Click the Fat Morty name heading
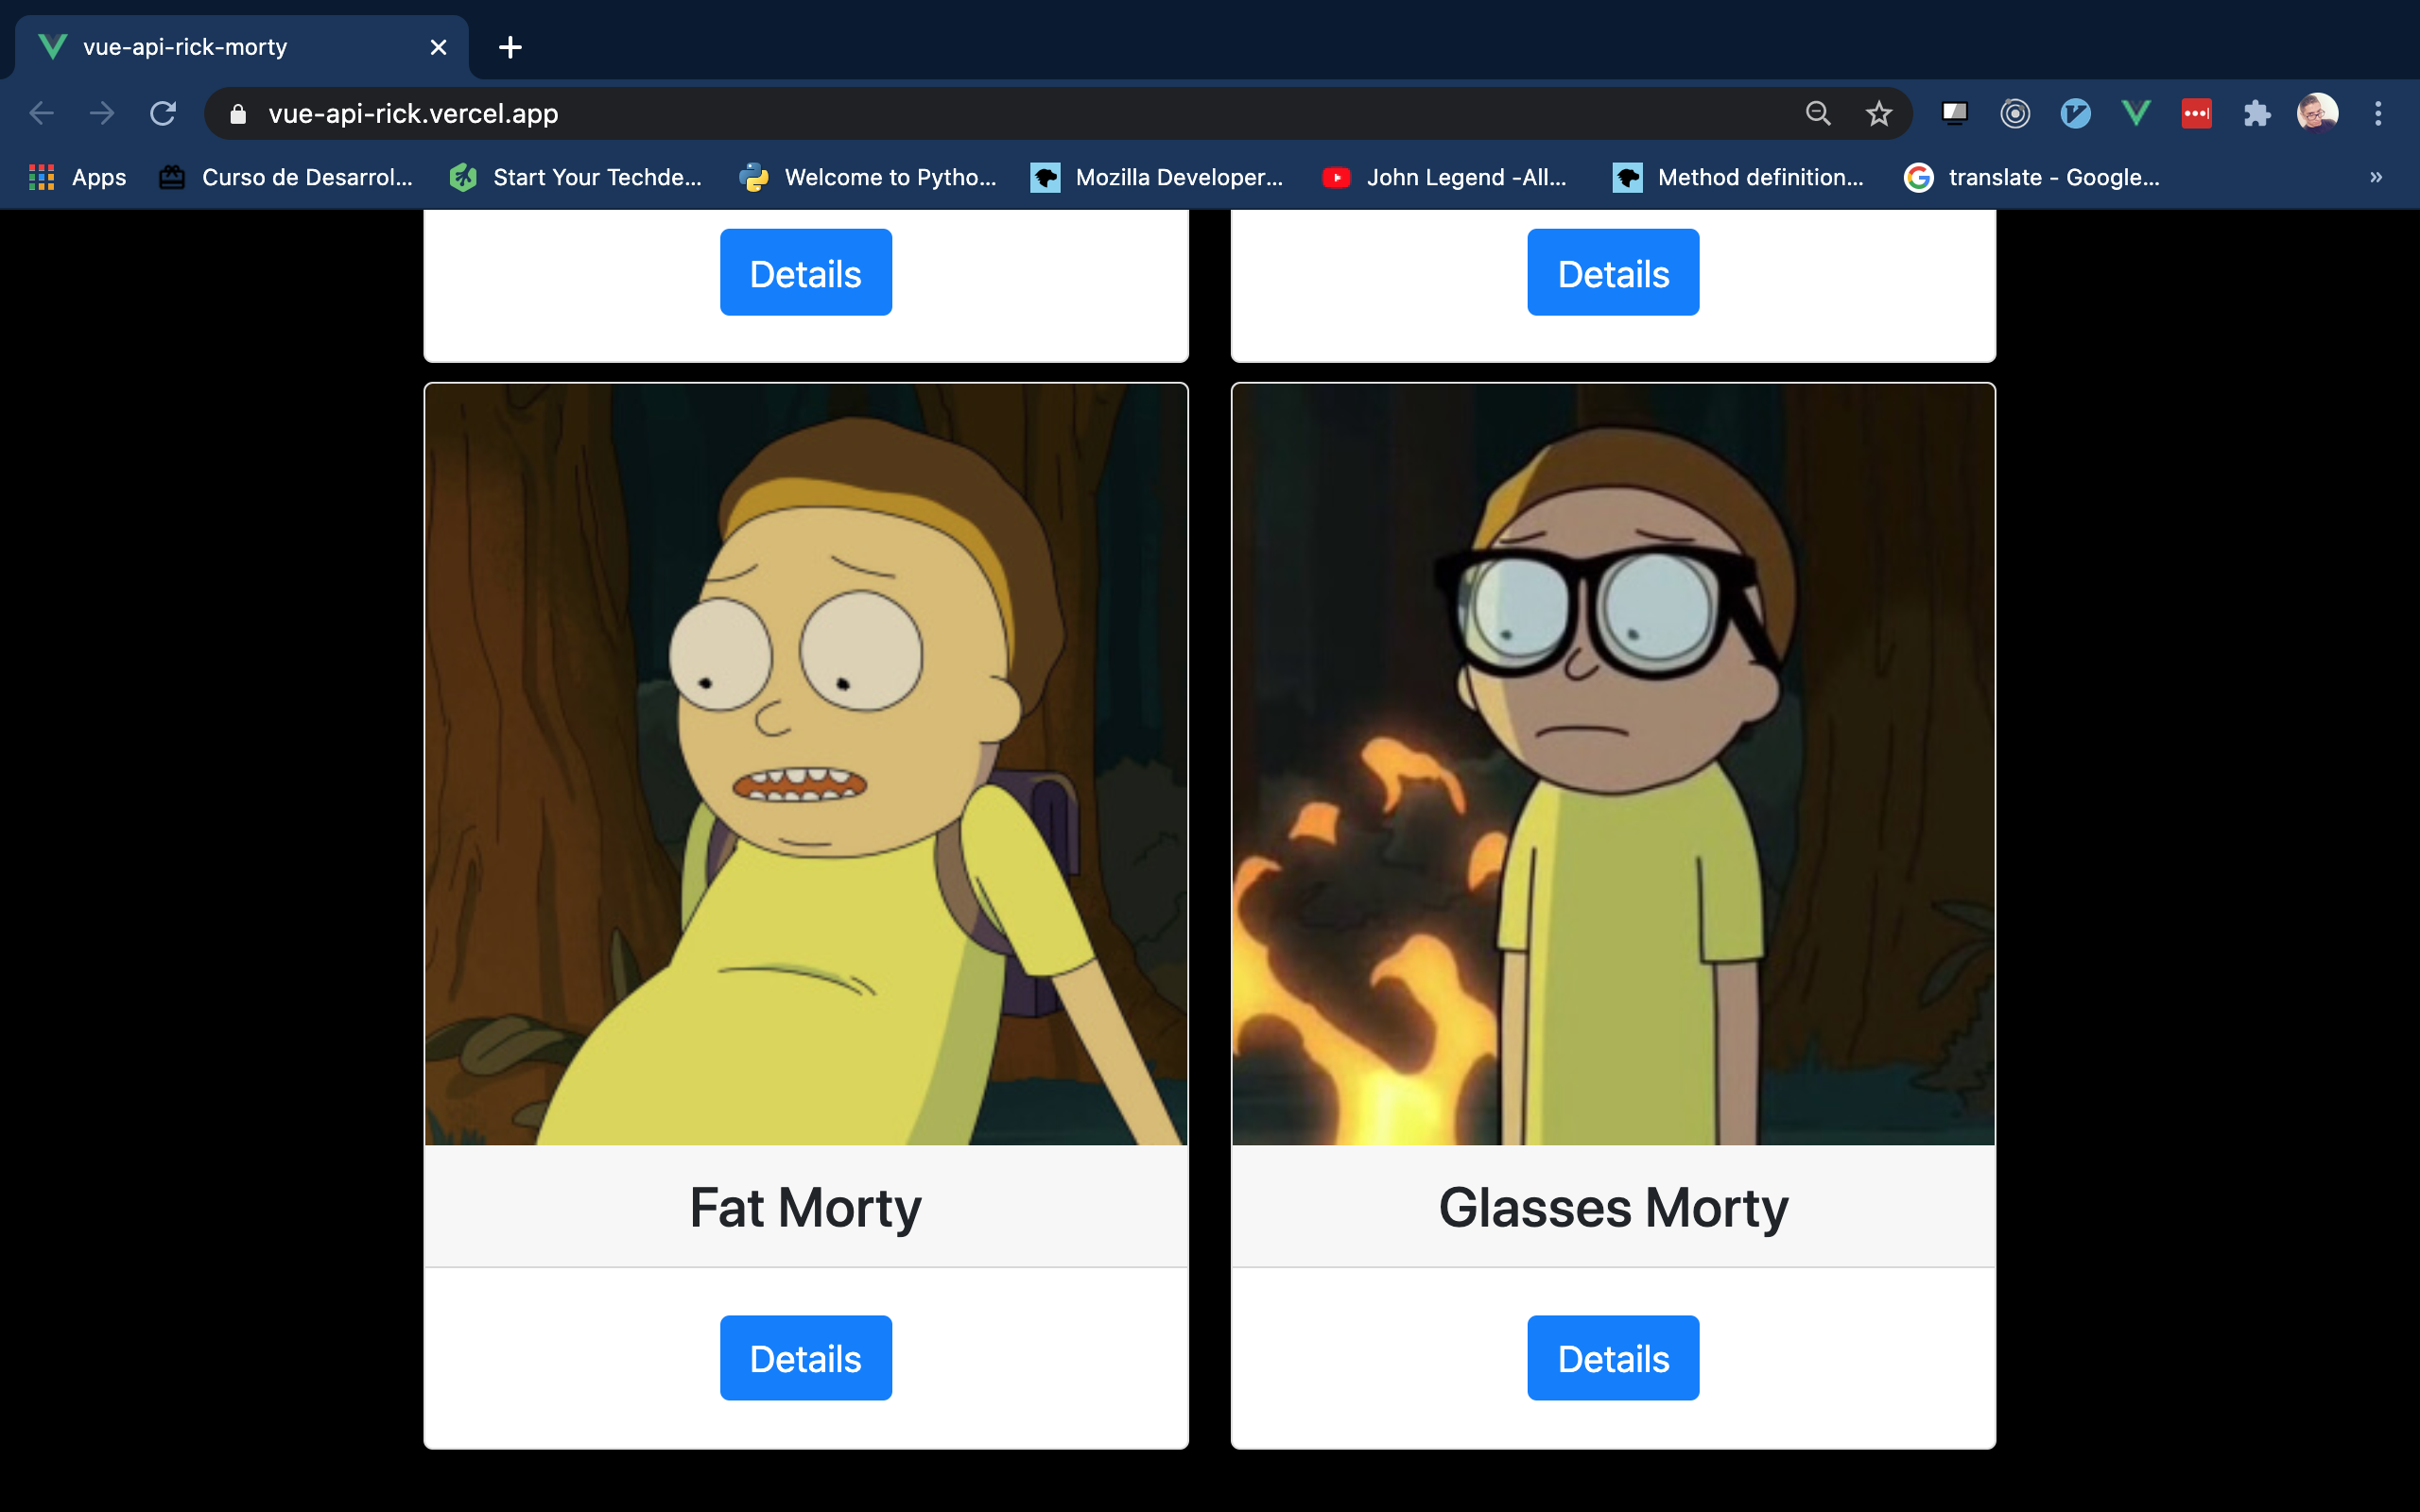This screenshot has width=2420, height=1512. point(805,1207)
